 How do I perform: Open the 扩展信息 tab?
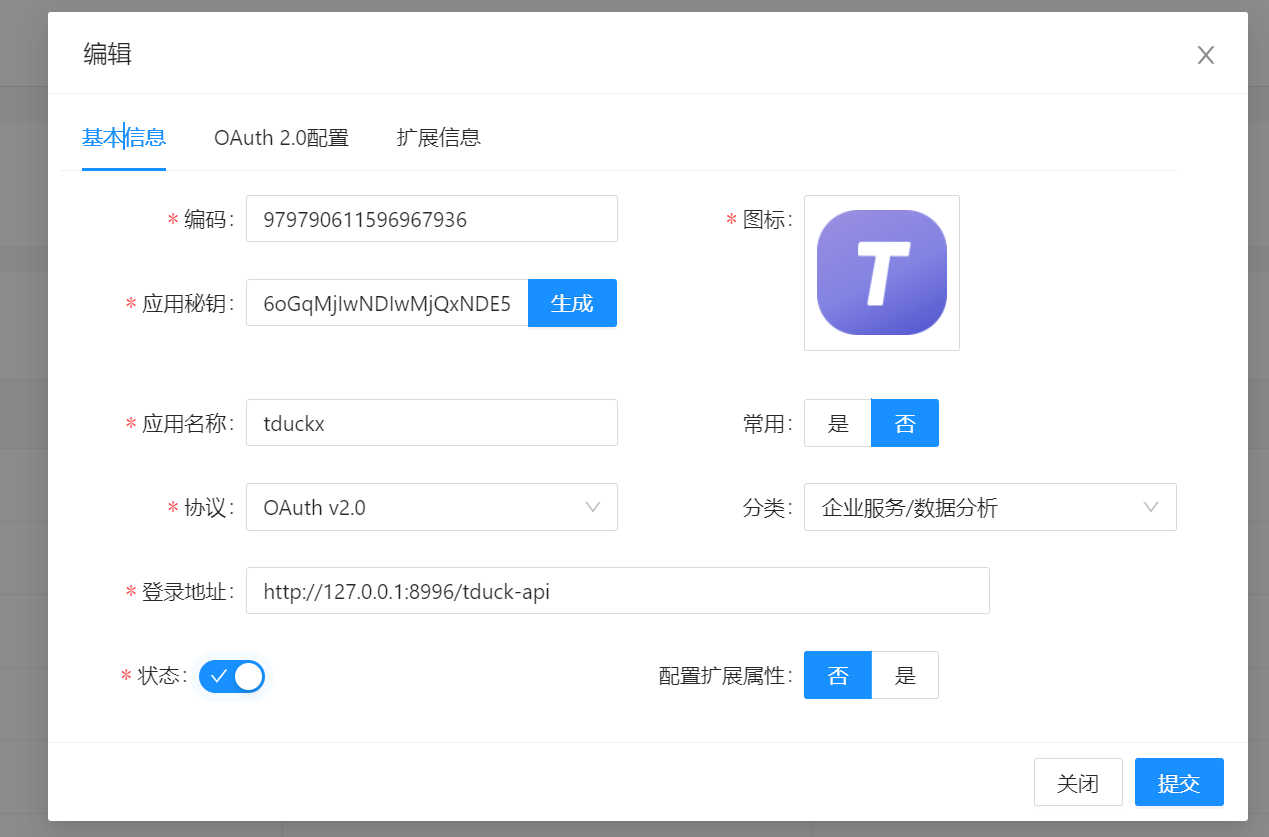[439, 137]
